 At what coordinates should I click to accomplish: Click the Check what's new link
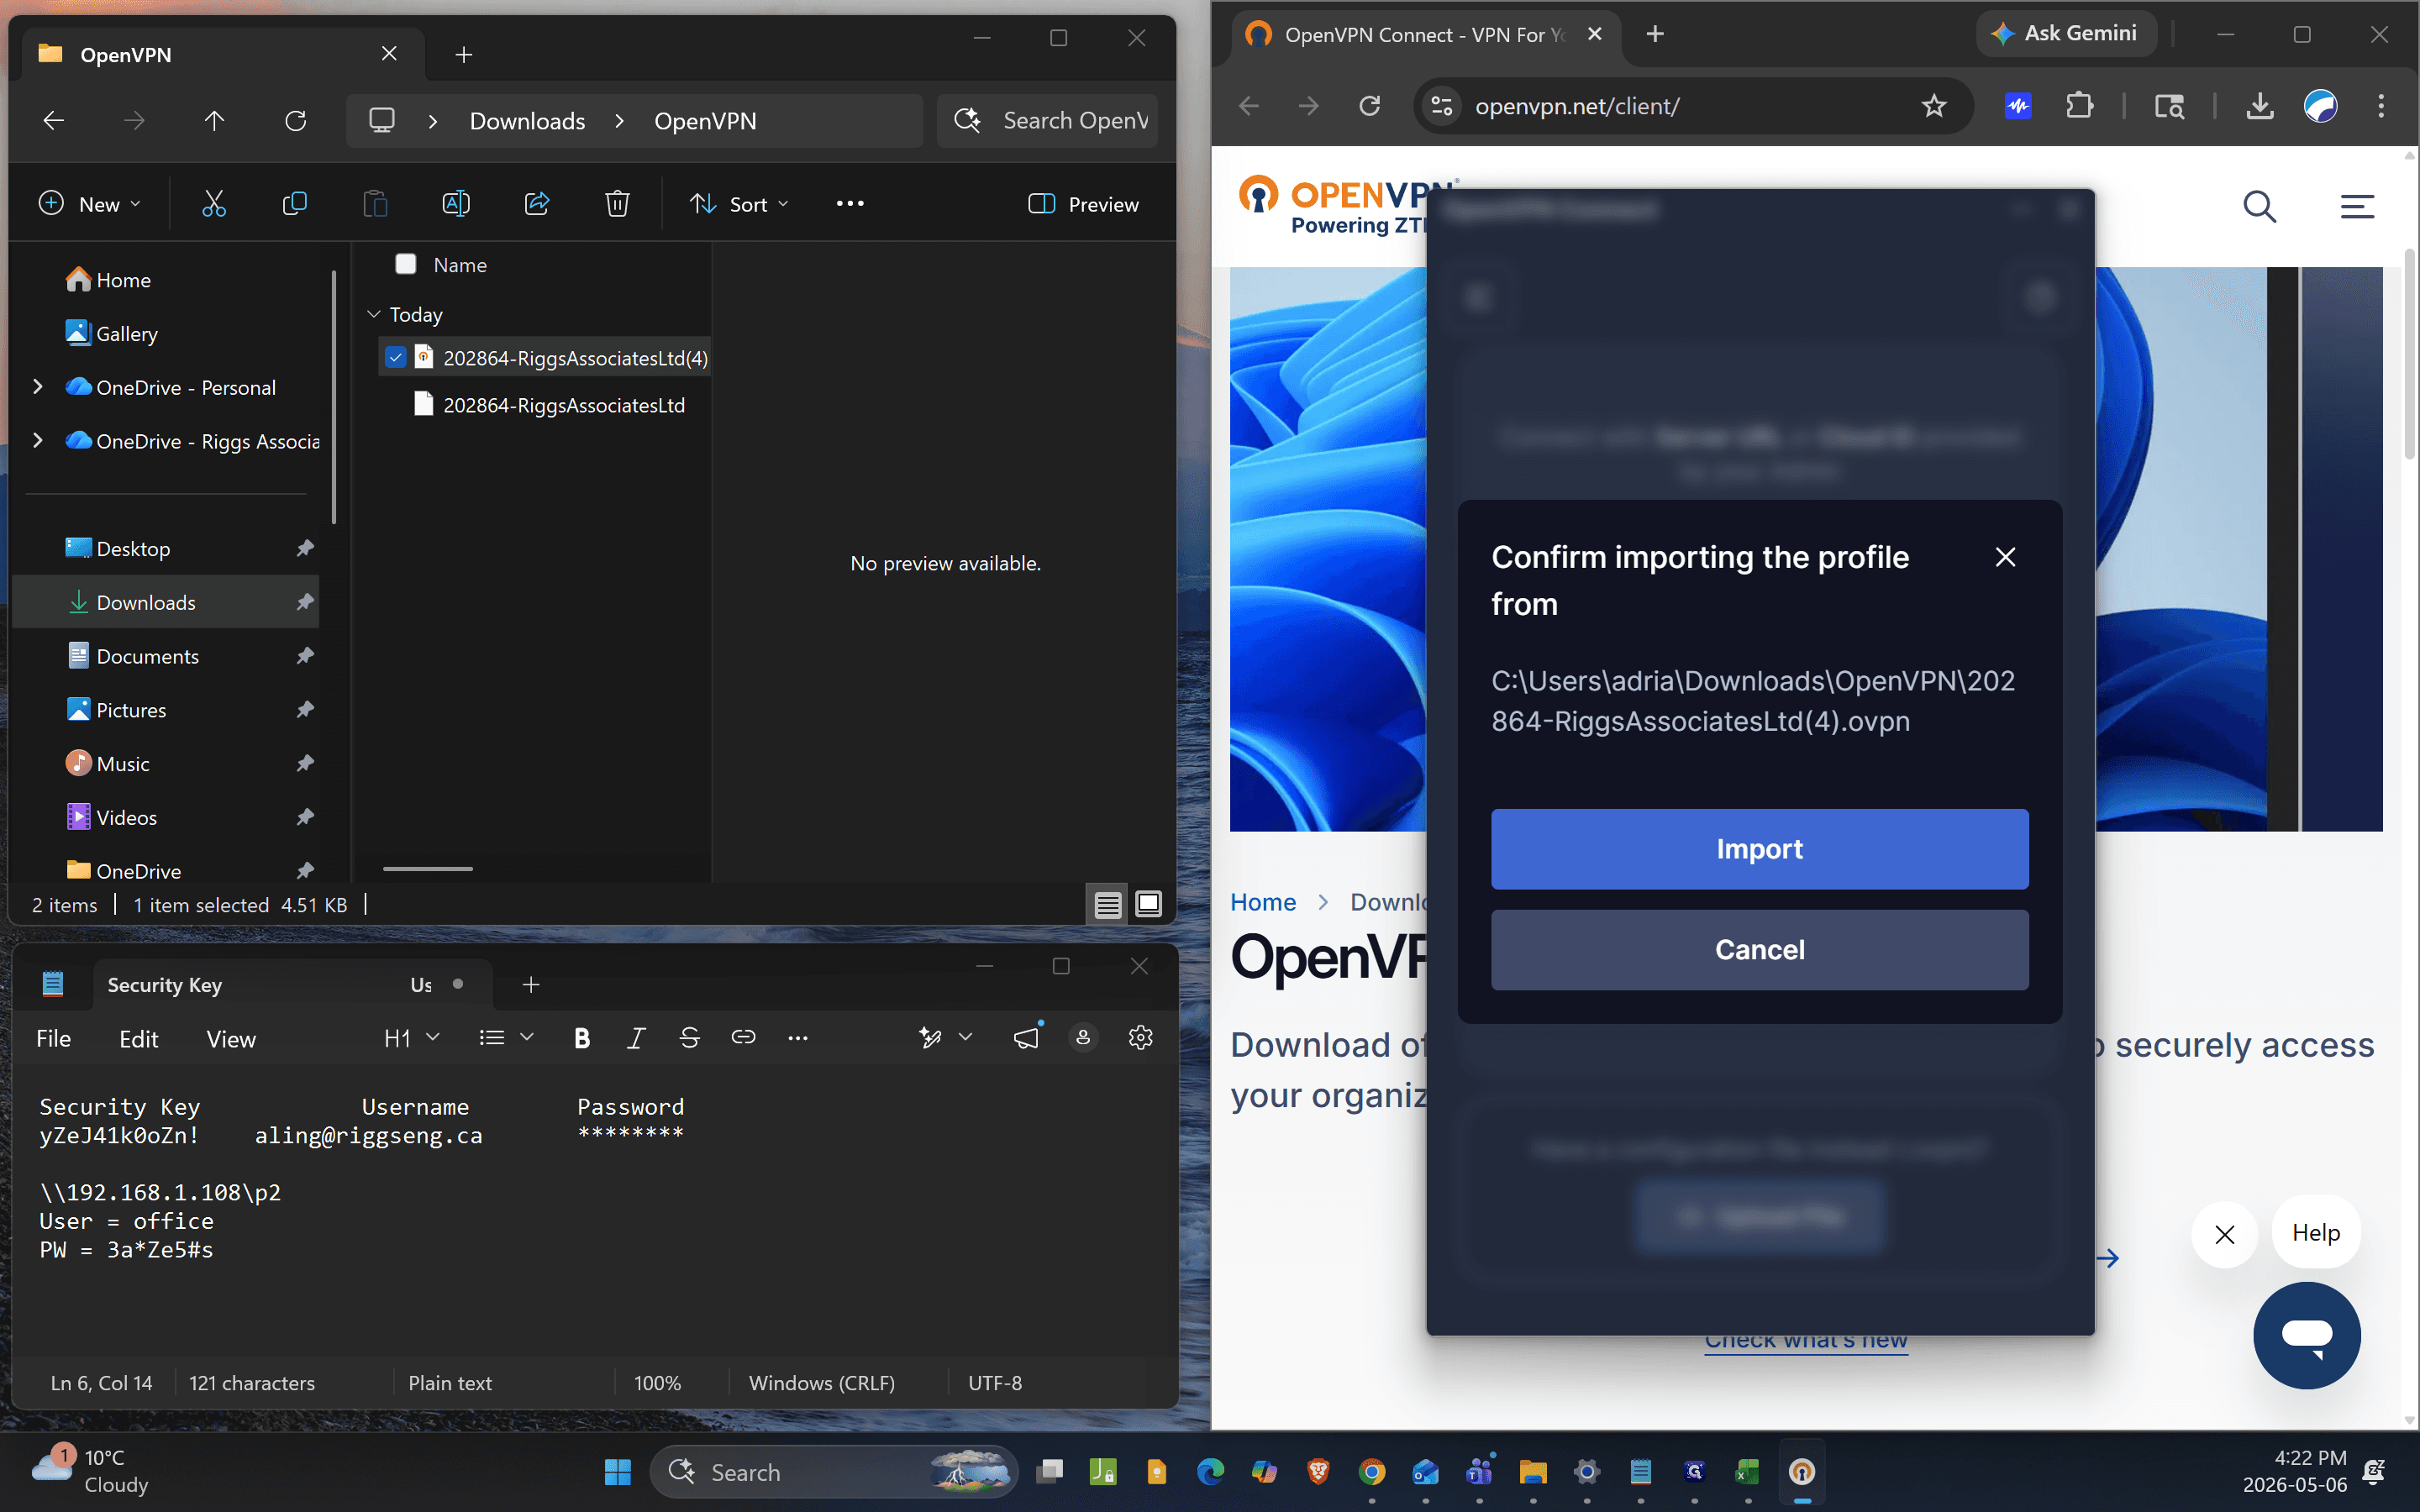(1806, 1342)
